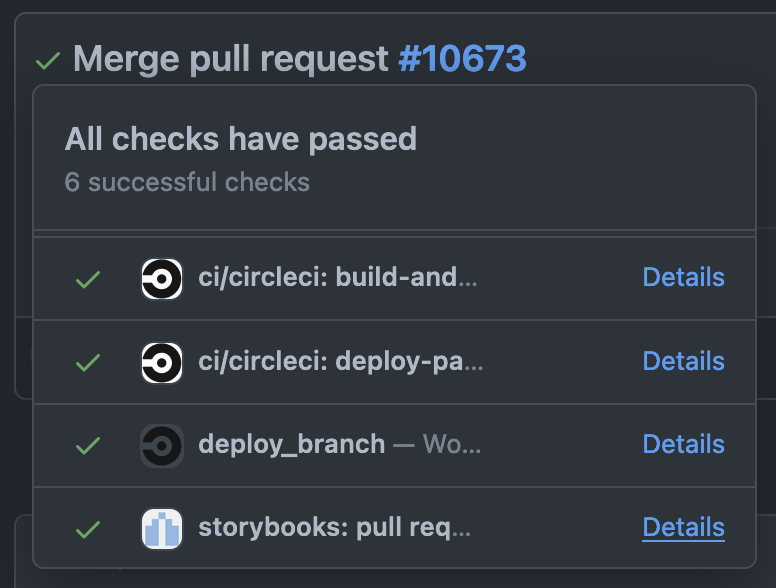The width and height of the screenshot is (776, 588).
Task: Open Details for ci/circleci build-and check
Action: pos(683,277)
